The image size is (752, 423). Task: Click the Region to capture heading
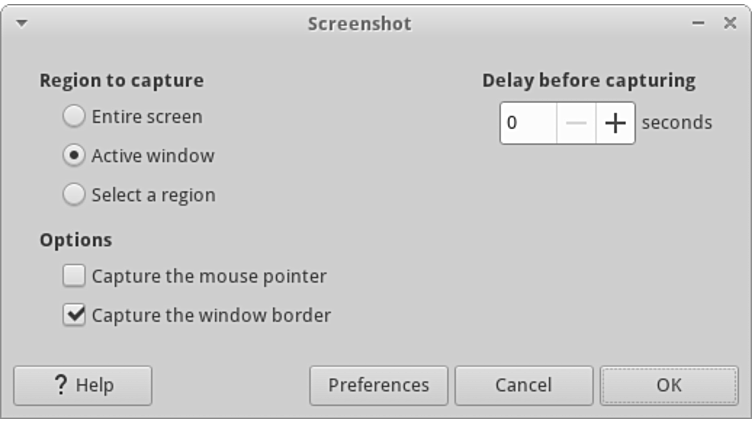click(x=121, y=81)
